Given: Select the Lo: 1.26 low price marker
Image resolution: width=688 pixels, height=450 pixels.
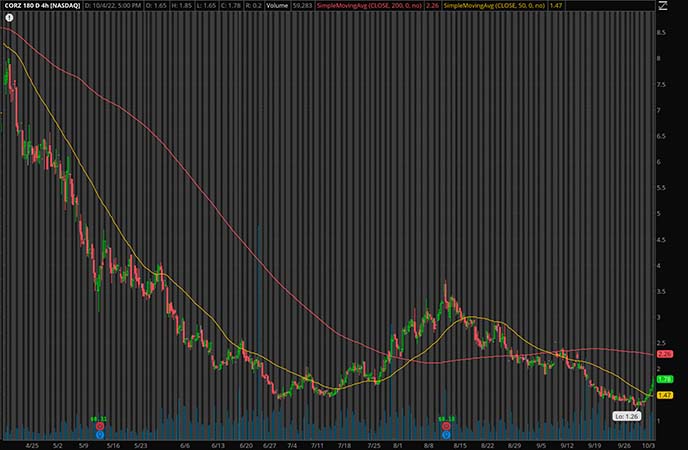Looking at the screenshot, I should tap(624, 412).
